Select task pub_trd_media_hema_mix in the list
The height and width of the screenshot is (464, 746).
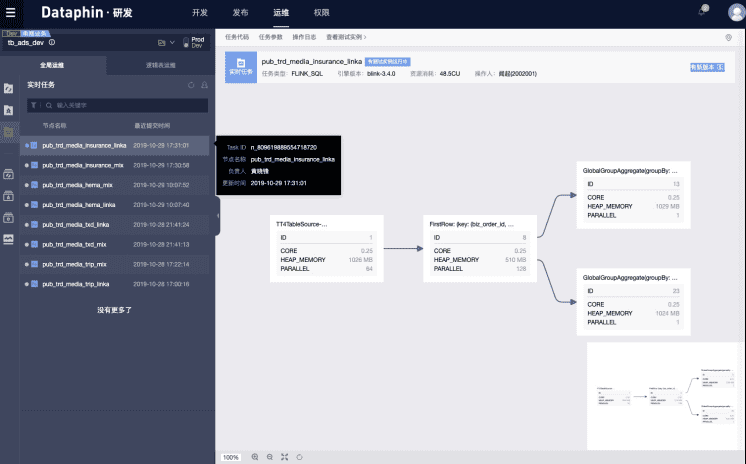[x=115, y=185]
